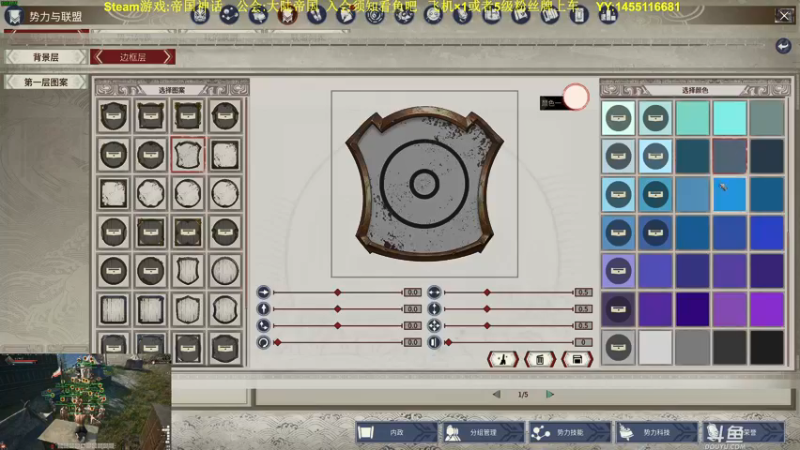The height and width of the screenshot is (450, 800).
Task: Click the mirror value field showing 0
Action: (583, 342)
